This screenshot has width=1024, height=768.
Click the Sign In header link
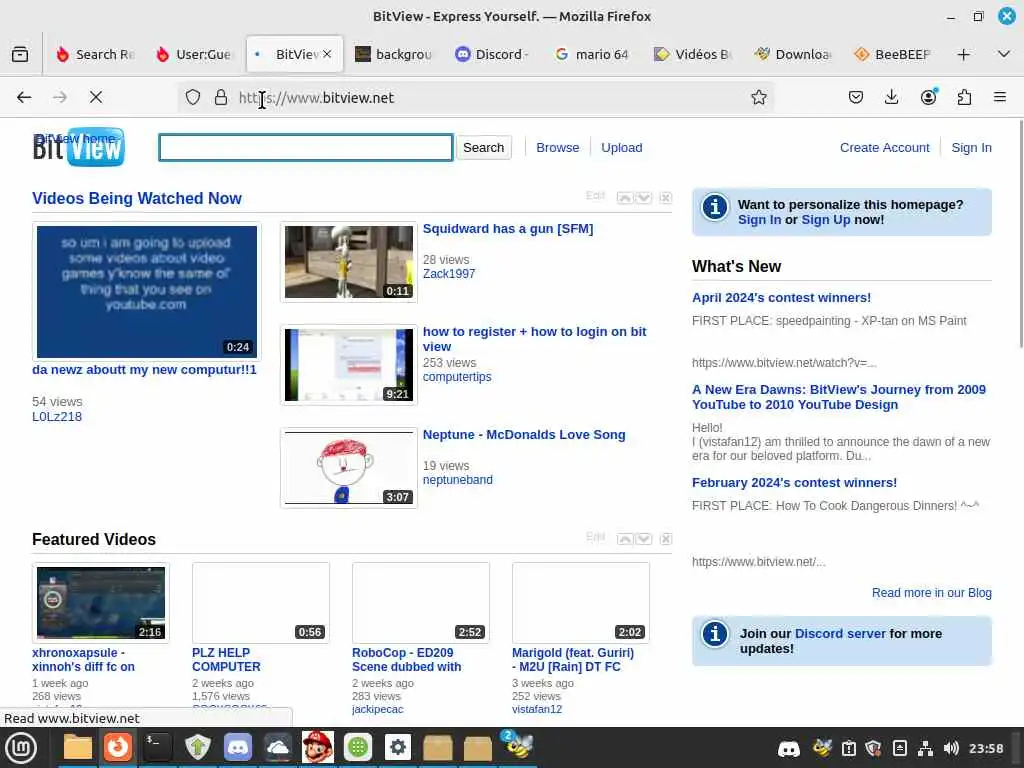[x=971, y=148]
